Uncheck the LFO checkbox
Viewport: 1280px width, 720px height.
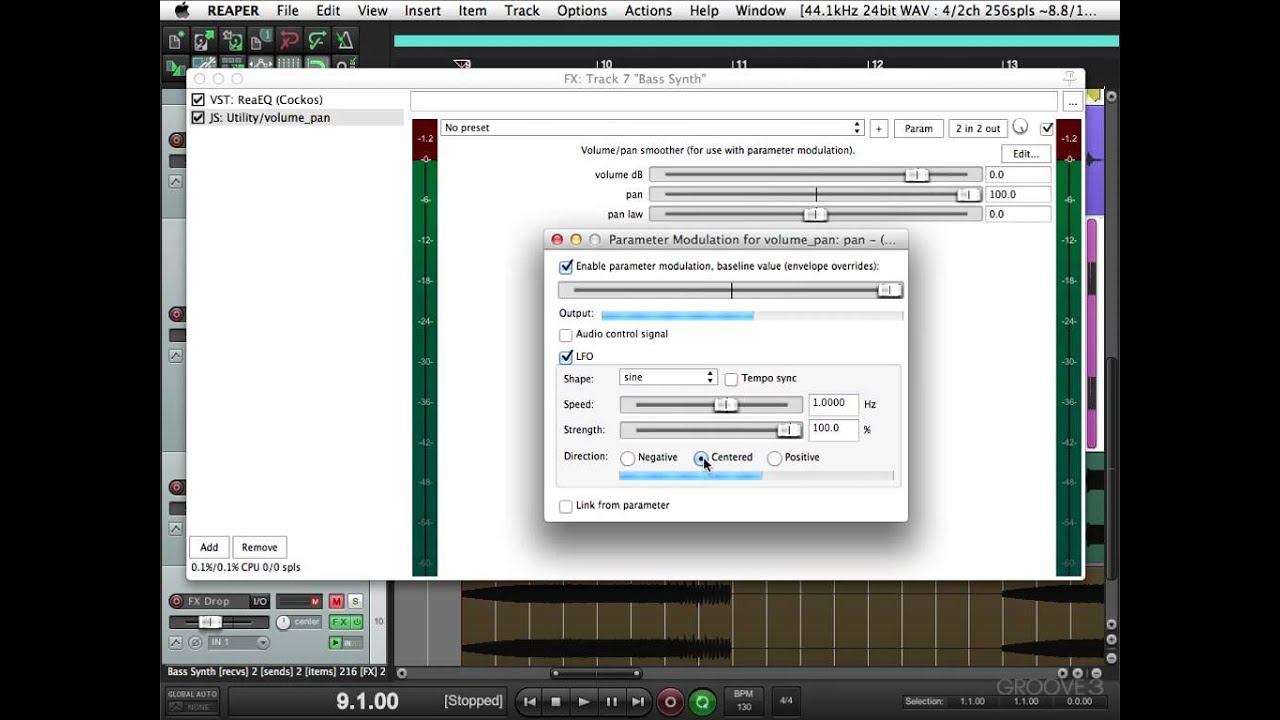pos(566,356)
